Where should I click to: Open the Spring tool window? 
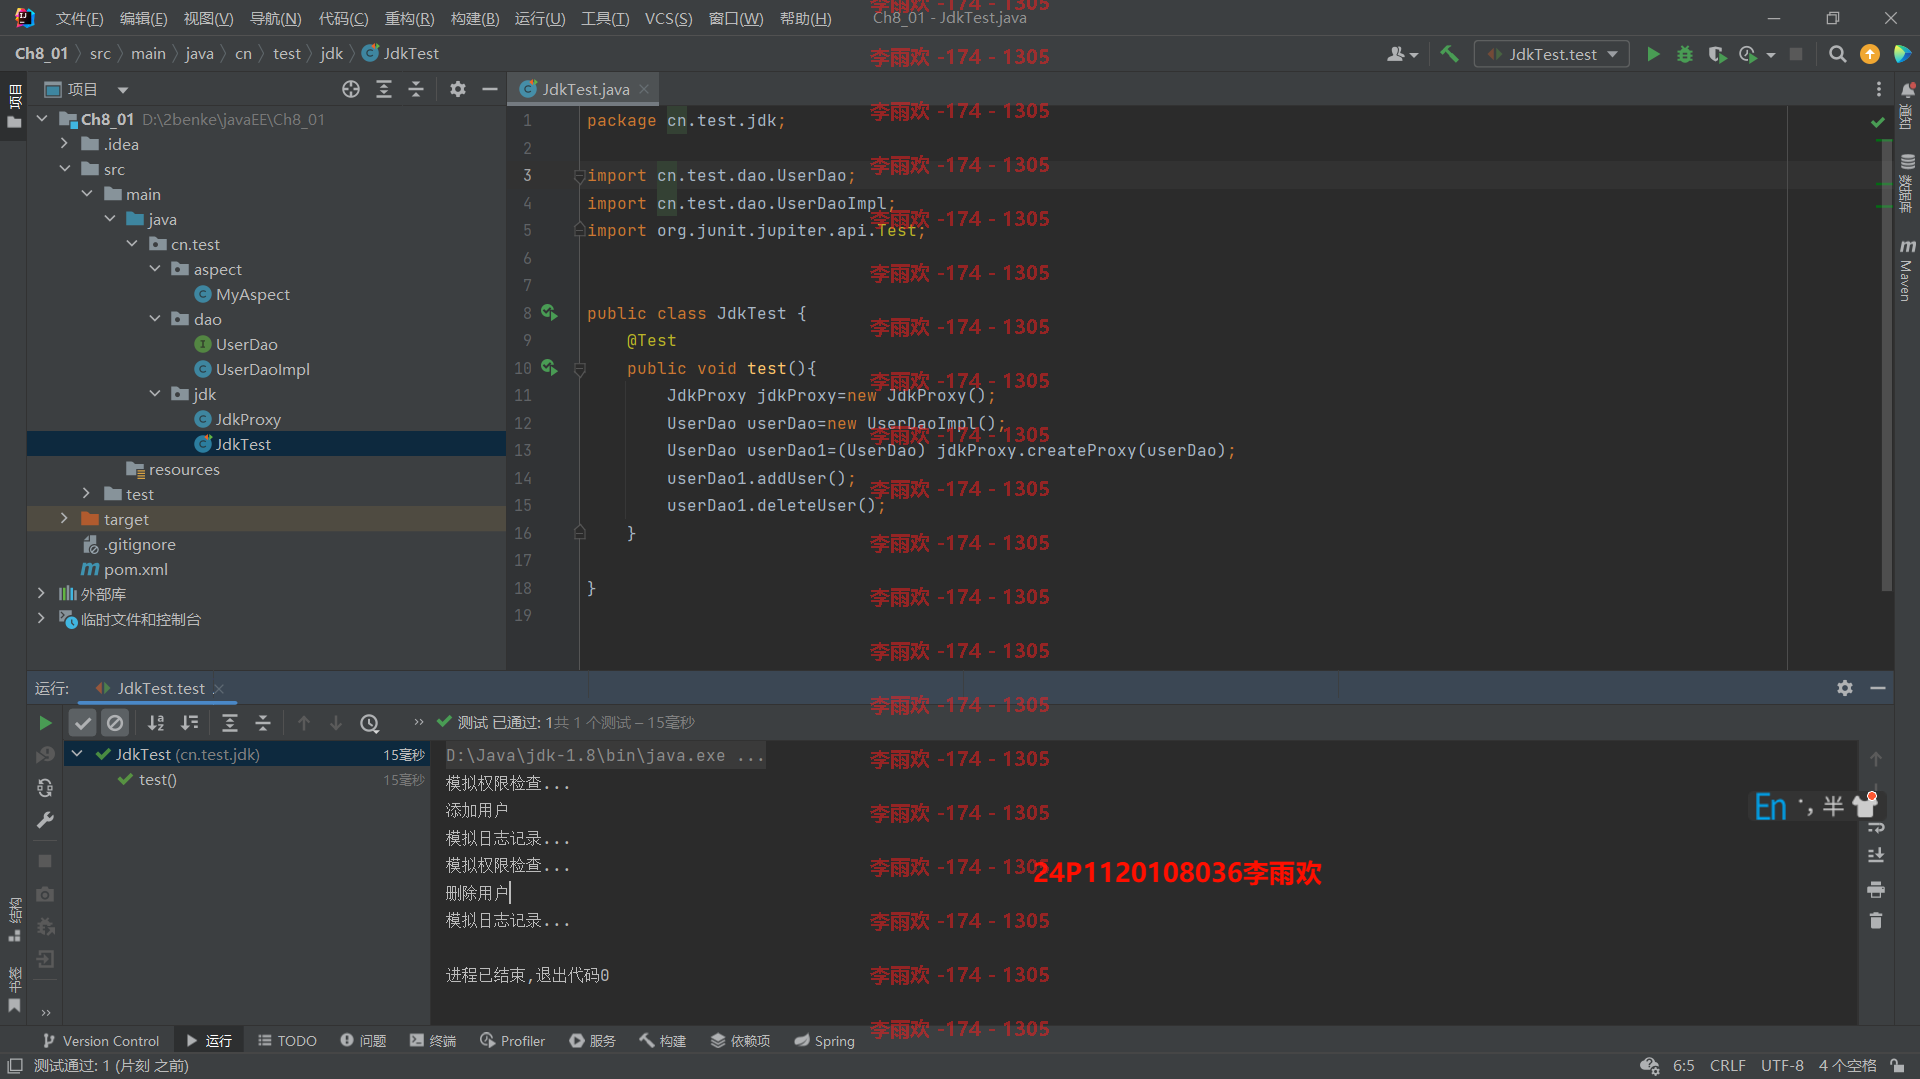tap(824, 1041)
